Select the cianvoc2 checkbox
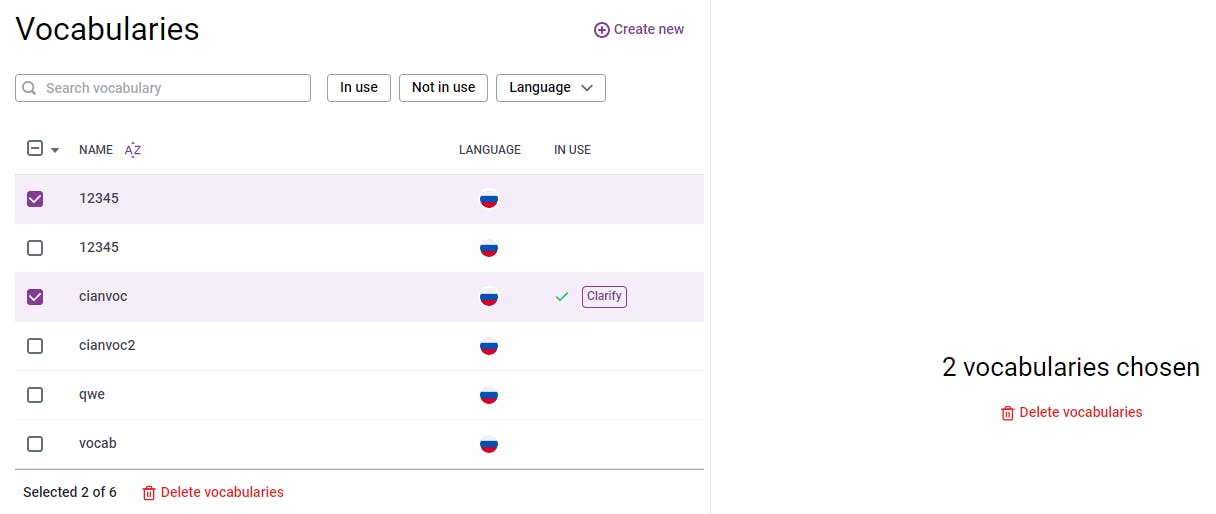Image resolution: width=1216 pixels, height=514 pixels. point(35,346)
